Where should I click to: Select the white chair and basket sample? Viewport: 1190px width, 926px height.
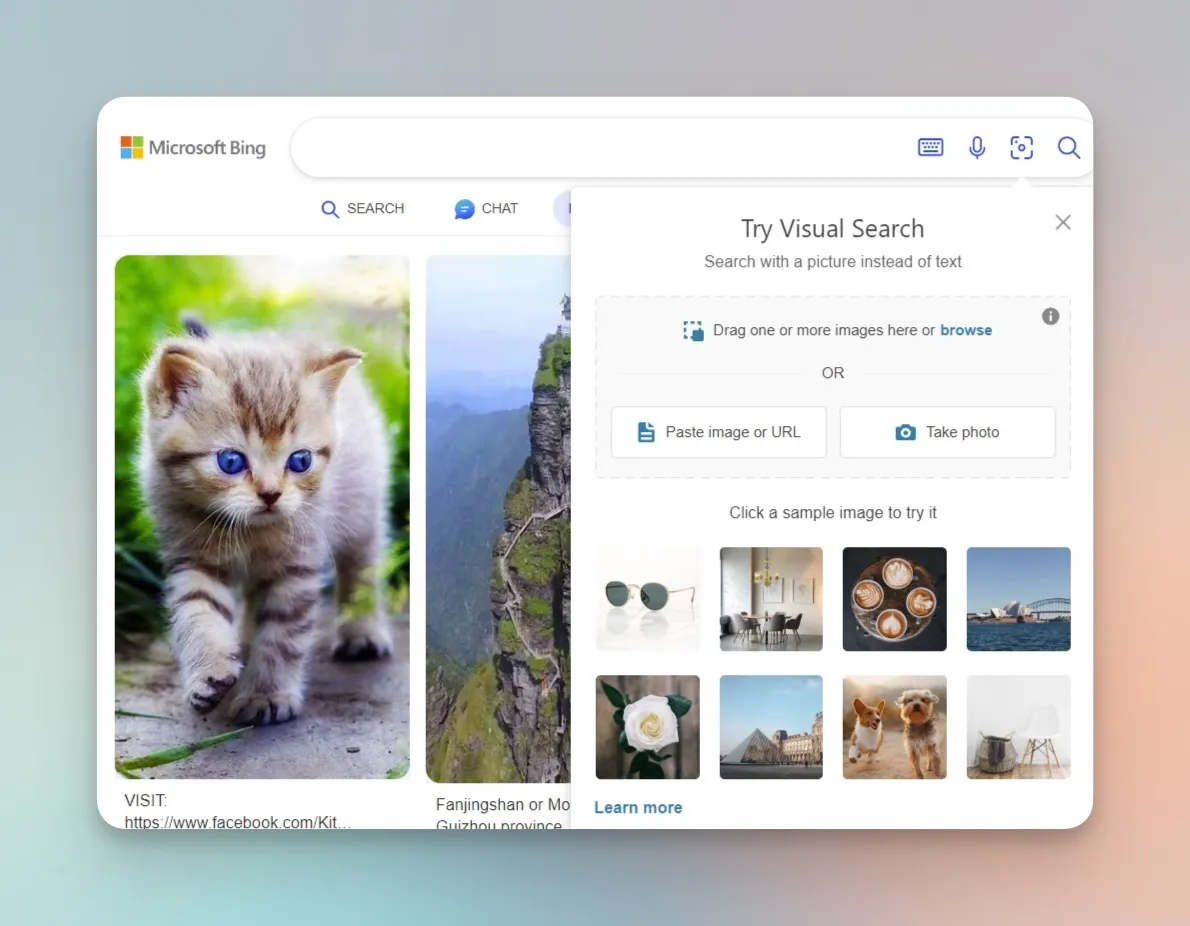pyautogui.click(x=1018, y=727)
